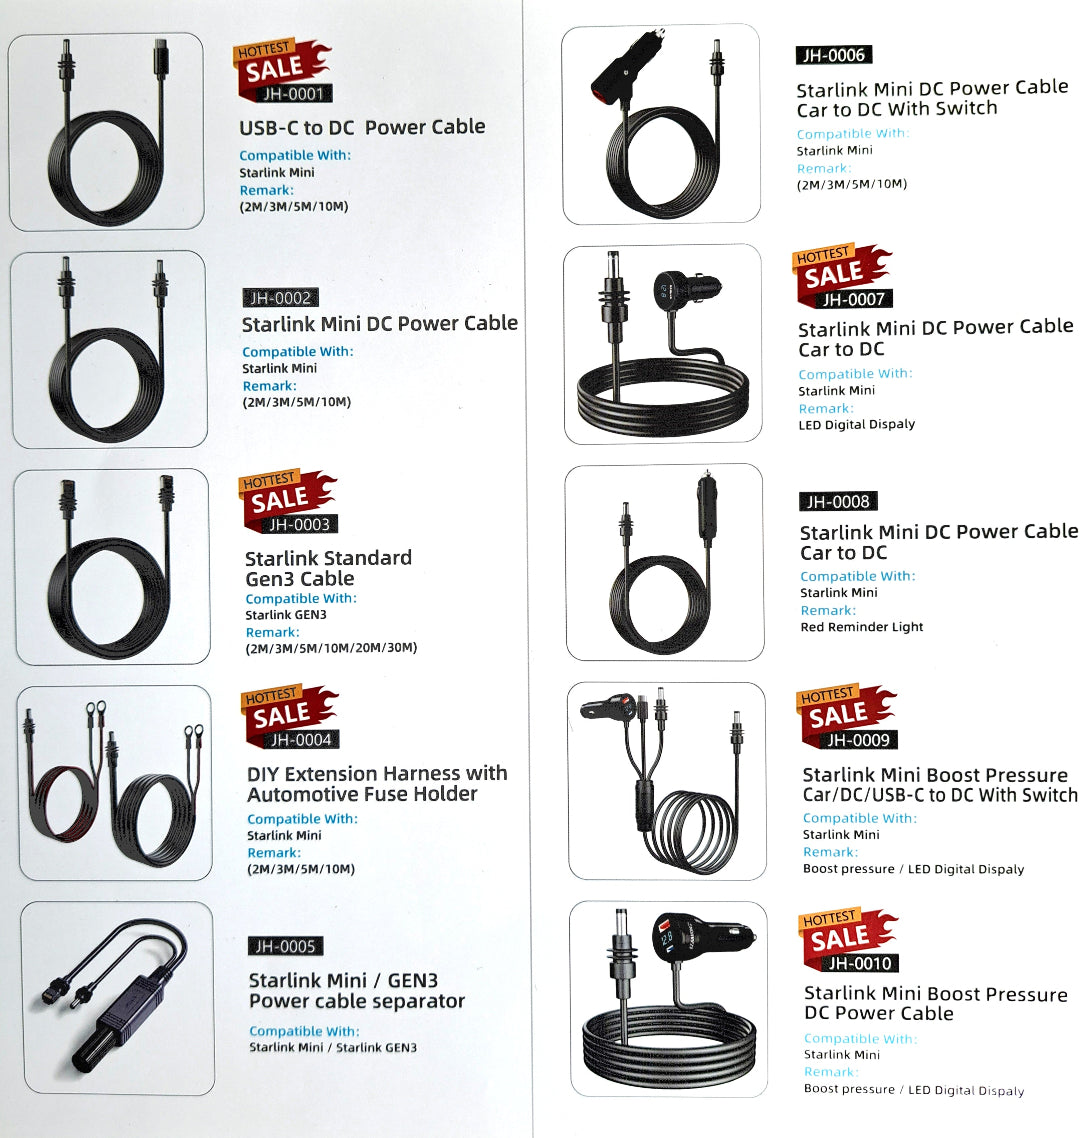Click the JH-0009 three-way boost cable image
This screenshot has height=1138, width=1080.
point(667,782)
